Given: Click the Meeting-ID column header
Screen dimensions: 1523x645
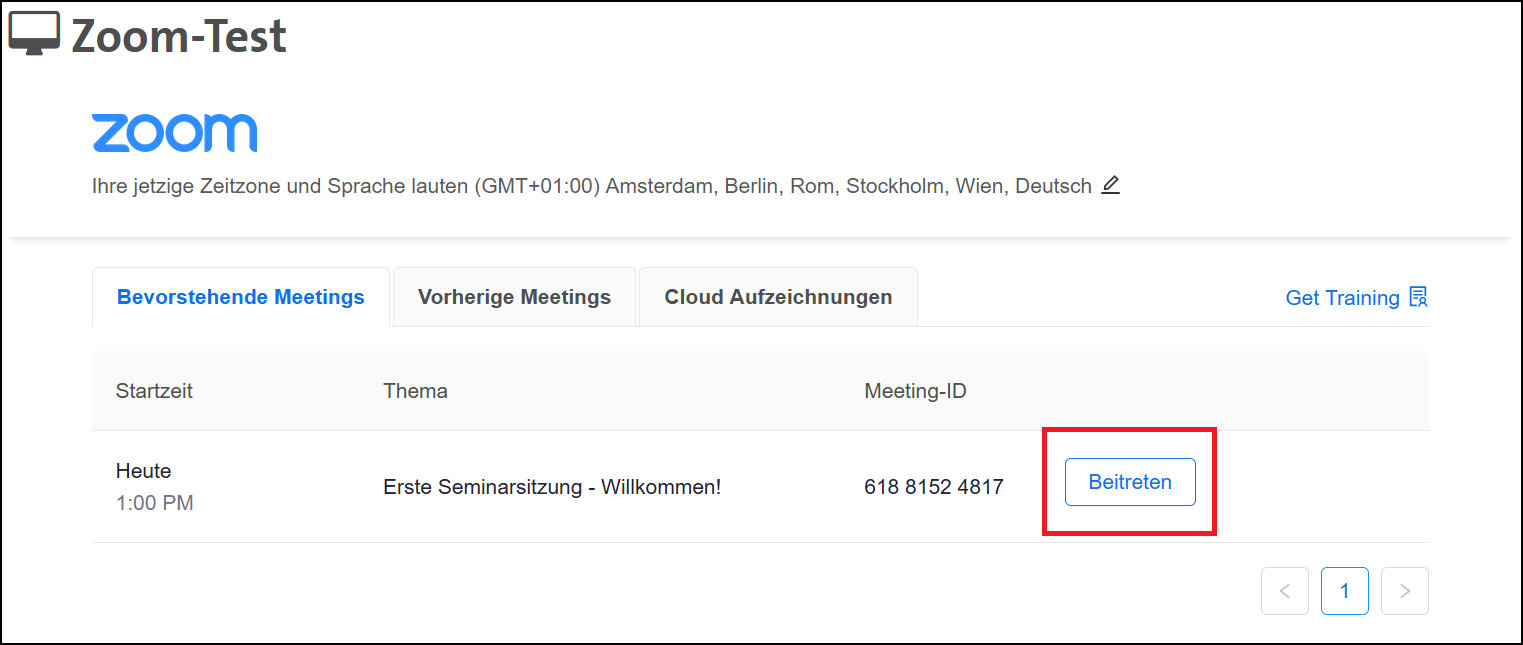Looking at the screenshot, I should click(x=915, y=391).
